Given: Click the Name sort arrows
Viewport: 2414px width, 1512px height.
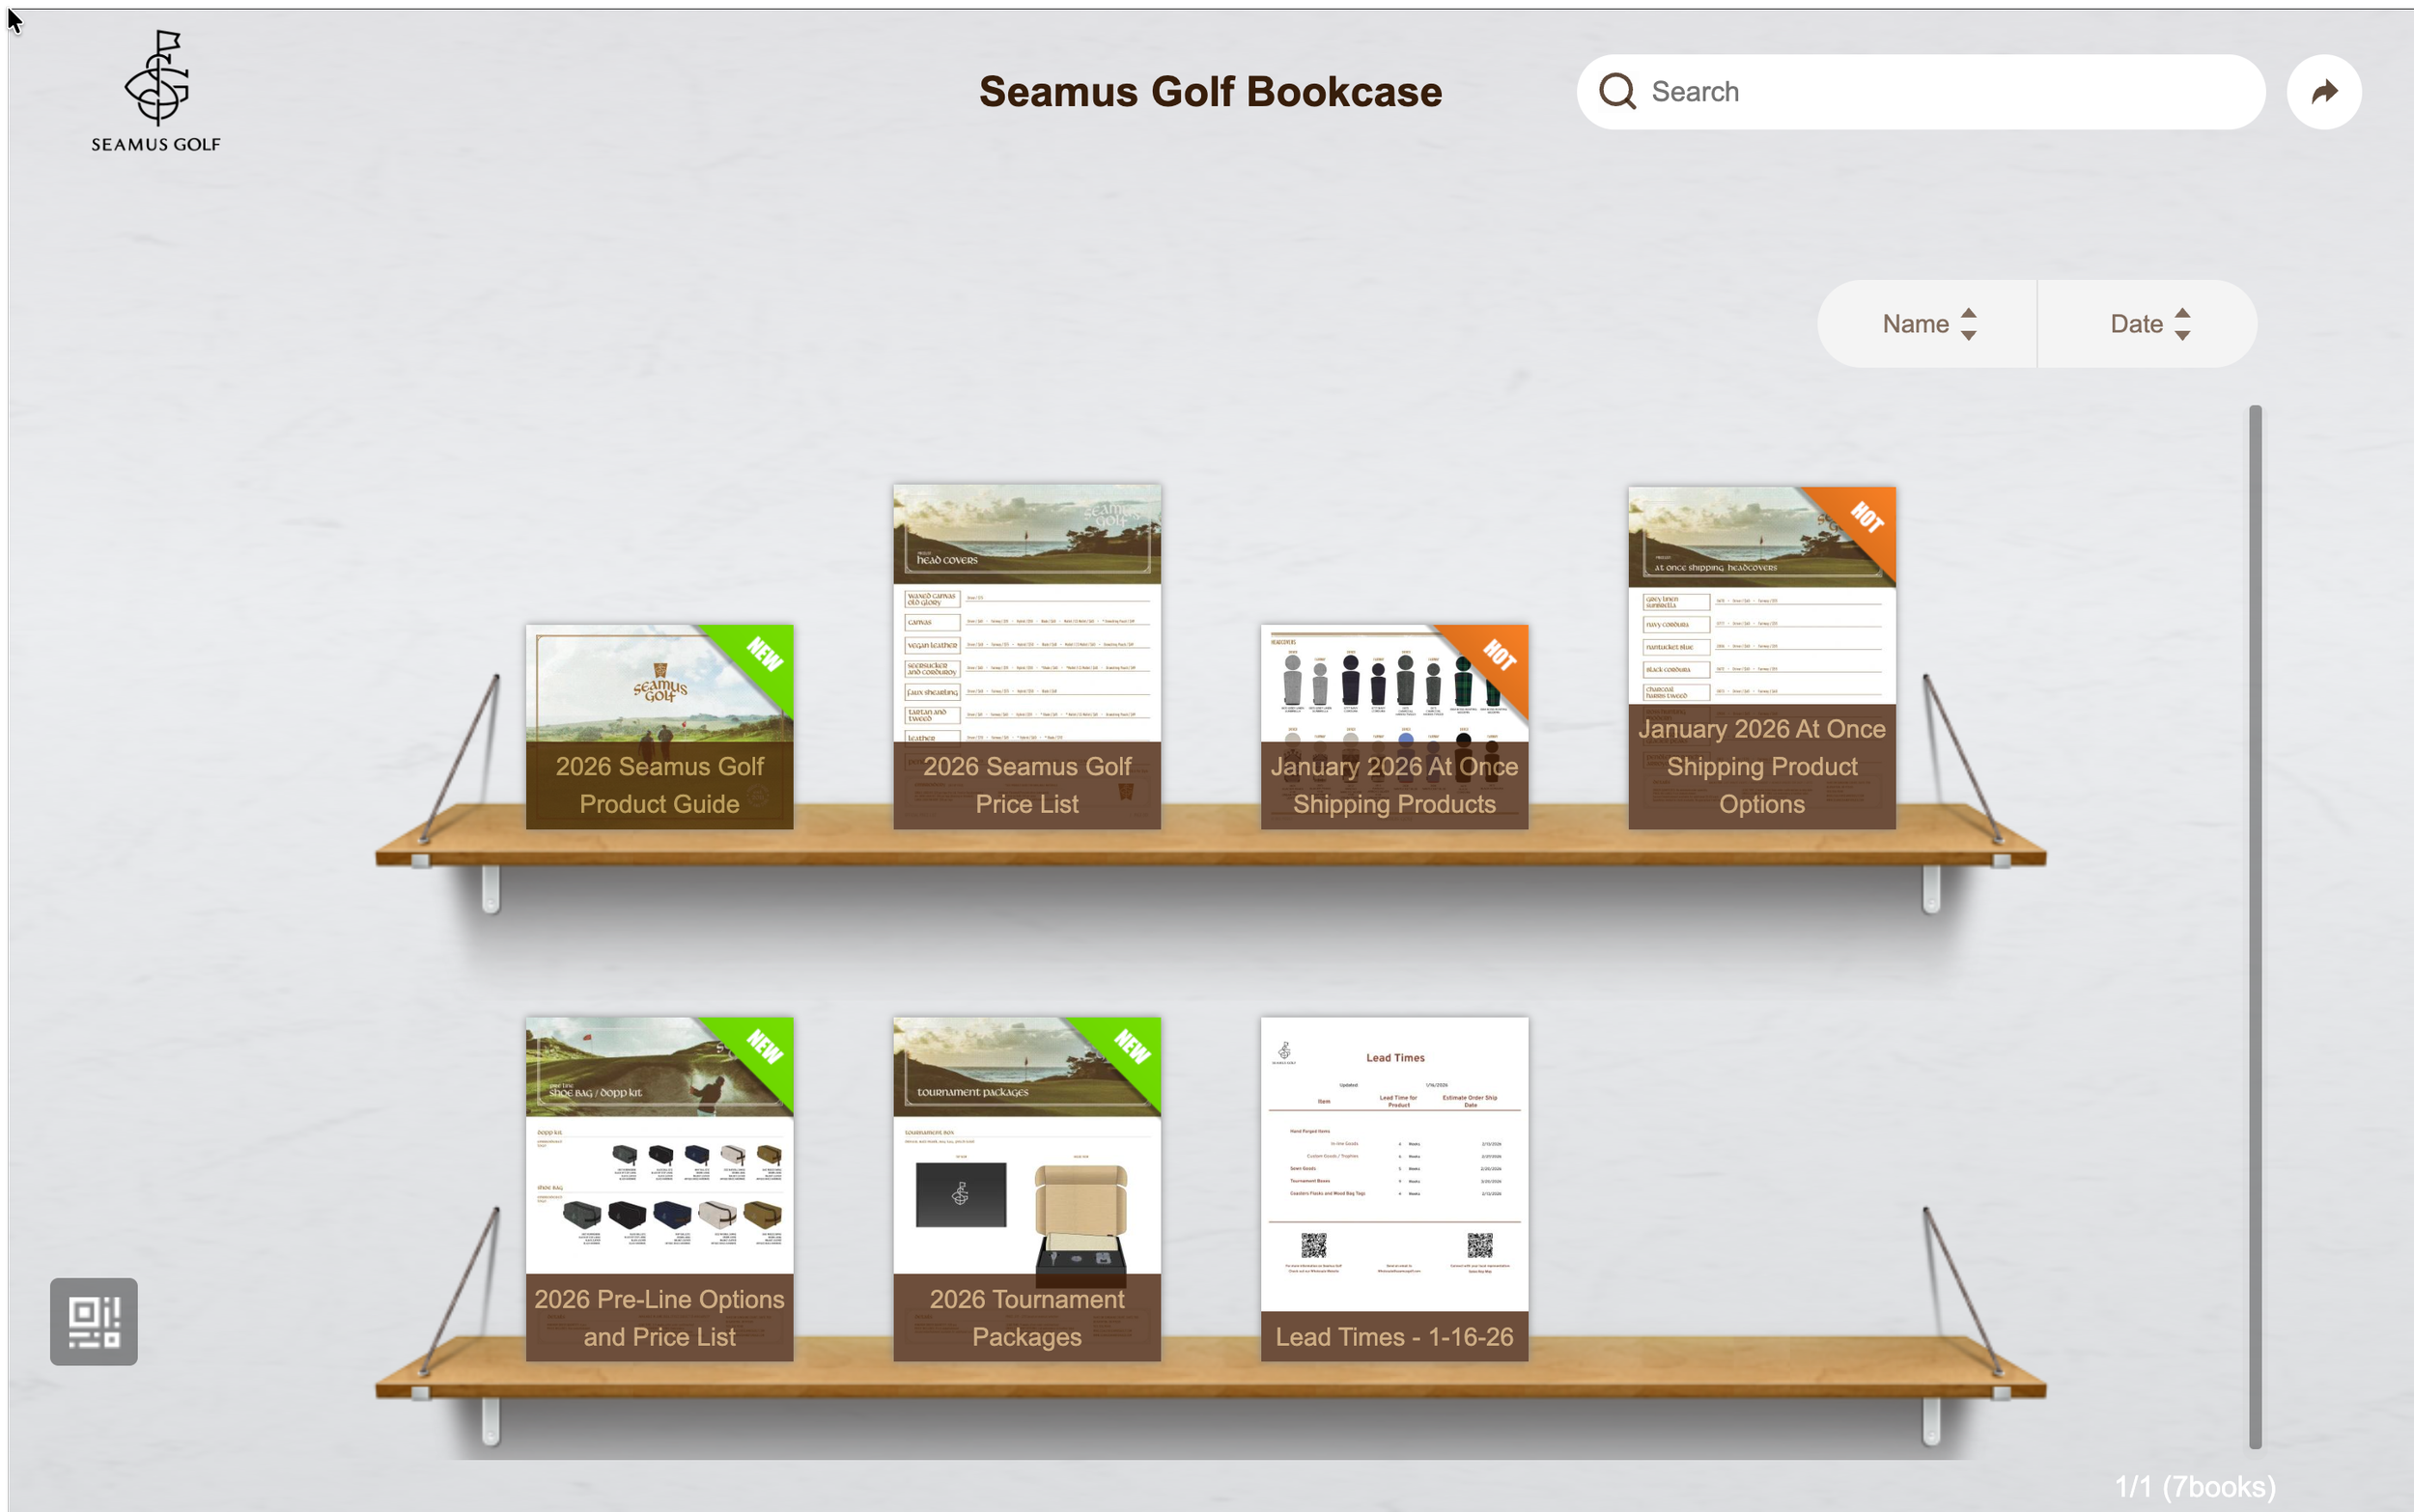Looking at the screenshot, I should click(x=1968, y=324).
